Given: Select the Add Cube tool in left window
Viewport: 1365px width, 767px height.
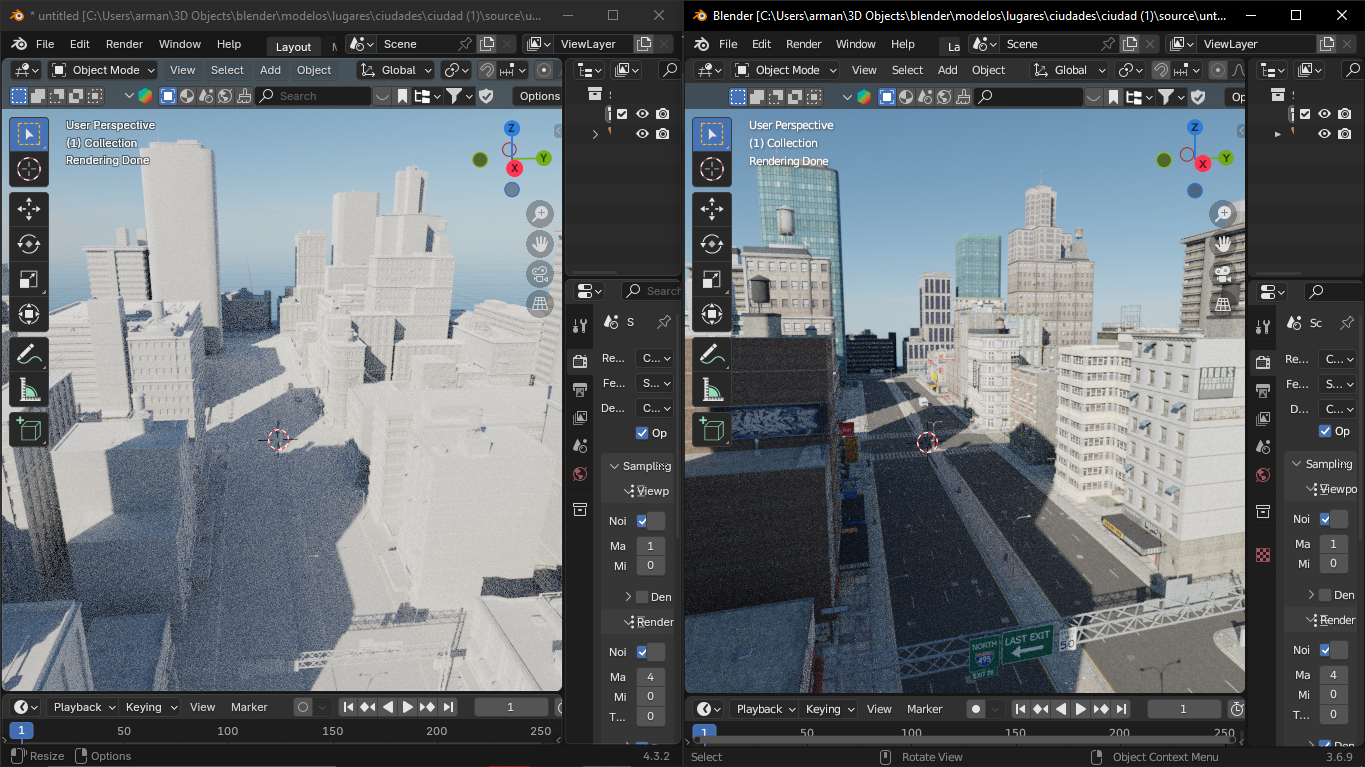Looking at the screenshot, I should coord(29,431).
